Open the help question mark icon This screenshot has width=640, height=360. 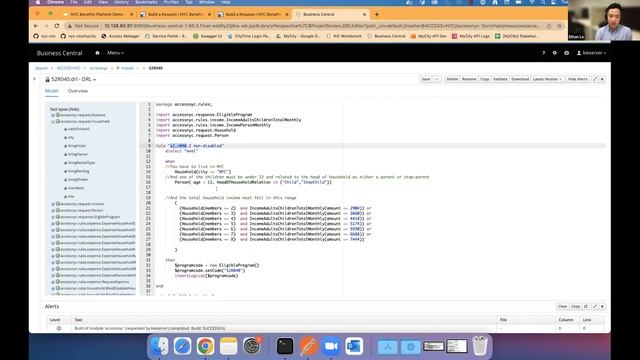click(543, 53)
